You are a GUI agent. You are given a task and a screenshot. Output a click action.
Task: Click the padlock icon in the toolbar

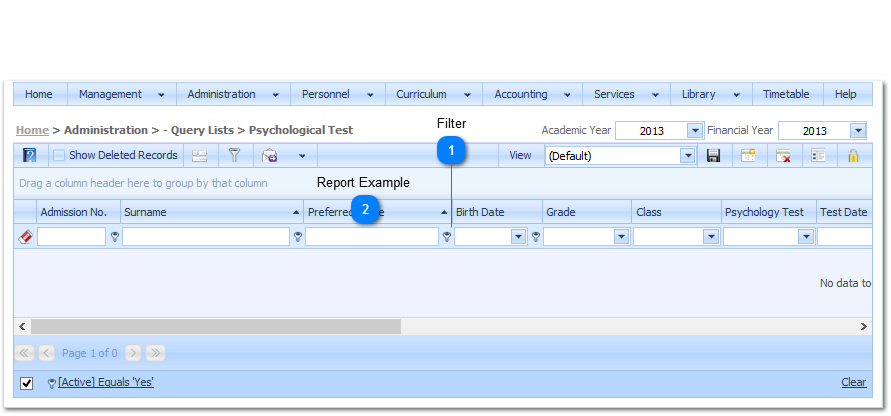click(853, 156)
